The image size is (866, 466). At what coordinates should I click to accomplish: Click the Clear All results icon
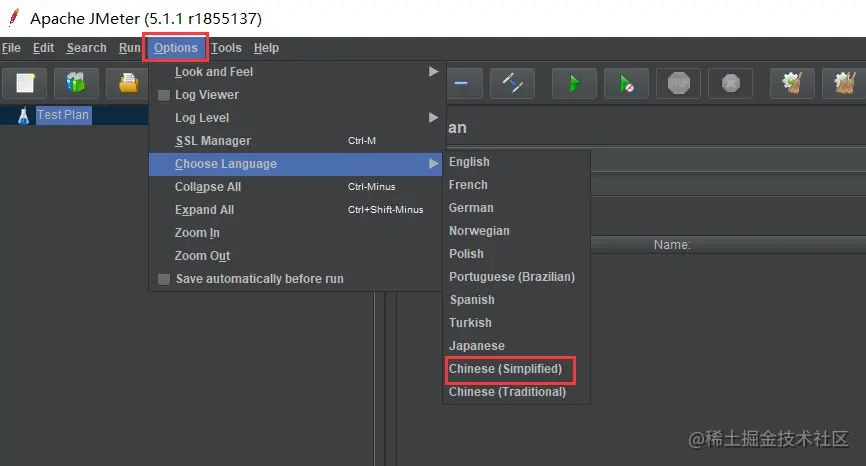(844, 83)
